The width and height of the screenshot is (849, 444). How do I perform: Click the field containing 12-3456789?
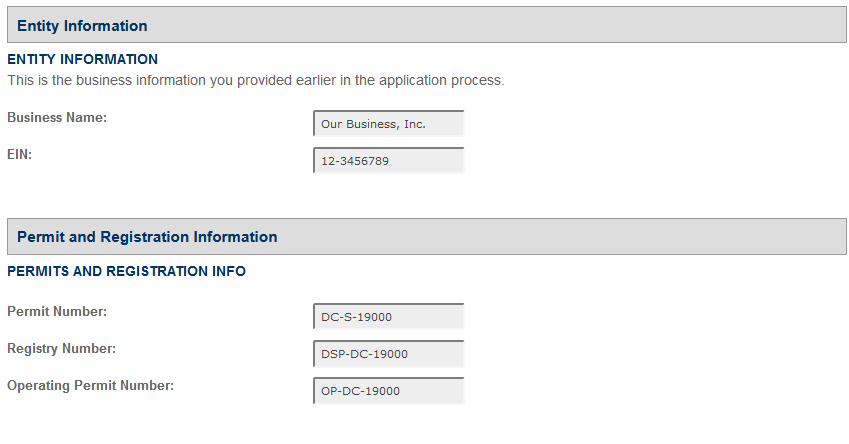(x=389, y=161)
